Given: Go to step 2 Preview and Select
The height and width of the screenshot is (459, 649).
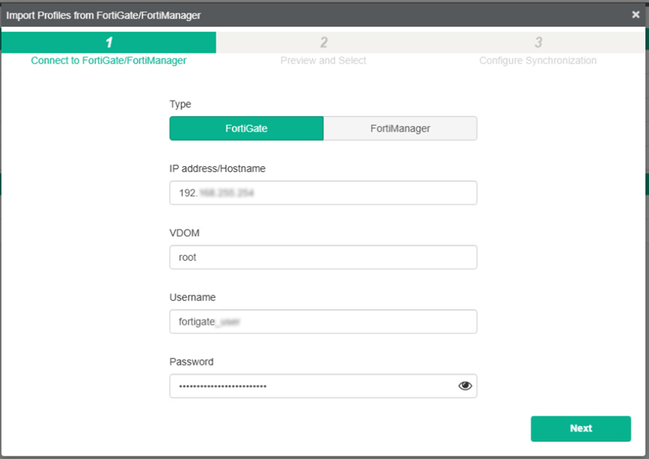Looking at the screenshot, I should (x=323, y=49).
